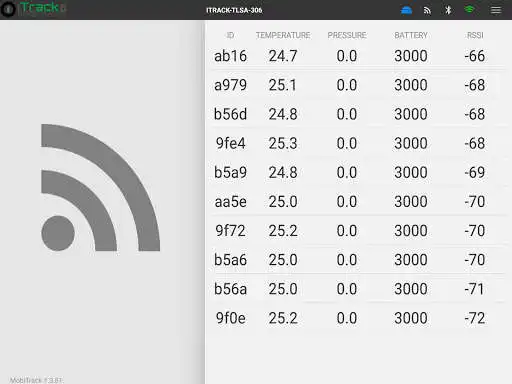The width and height of the screenshot is (512, 384).
Task: Click pressure value 0.0 in 9f0e row
Action: pos(347,318)
